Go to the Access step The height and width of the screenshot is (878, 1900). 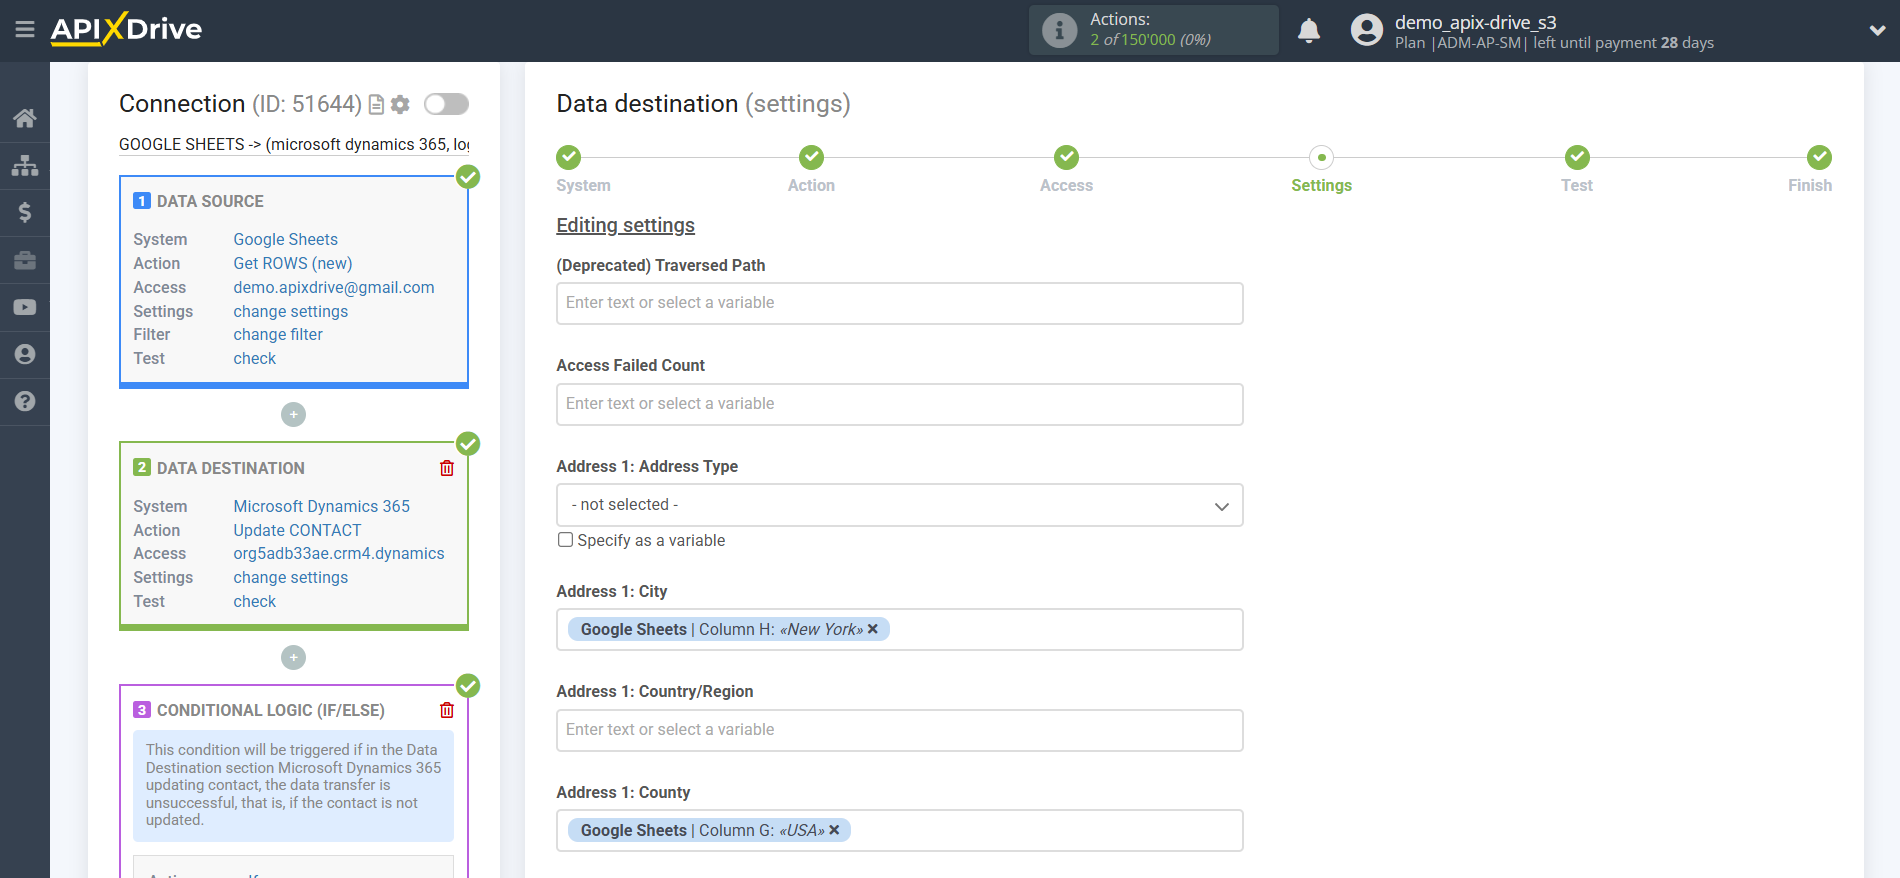[x=1066, y=157]
